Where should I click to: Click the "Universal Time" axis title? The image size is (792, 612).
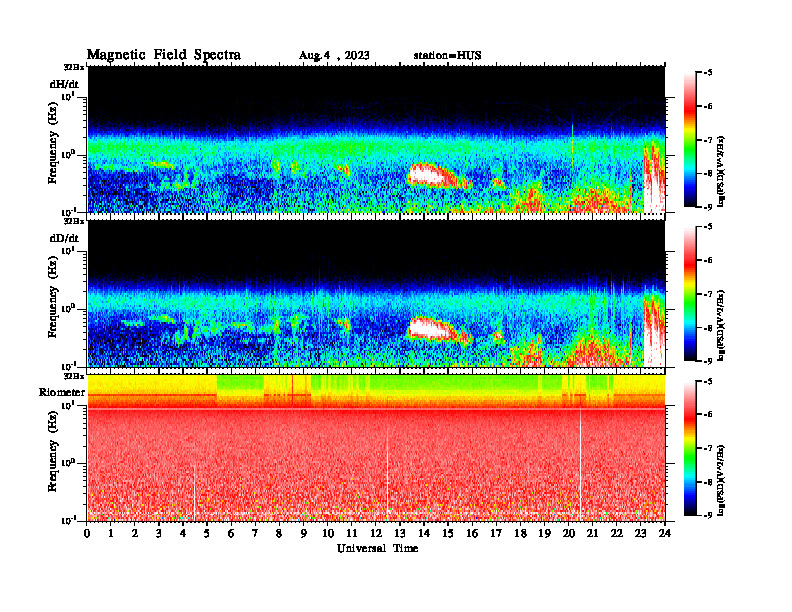(x=378, y=548)
